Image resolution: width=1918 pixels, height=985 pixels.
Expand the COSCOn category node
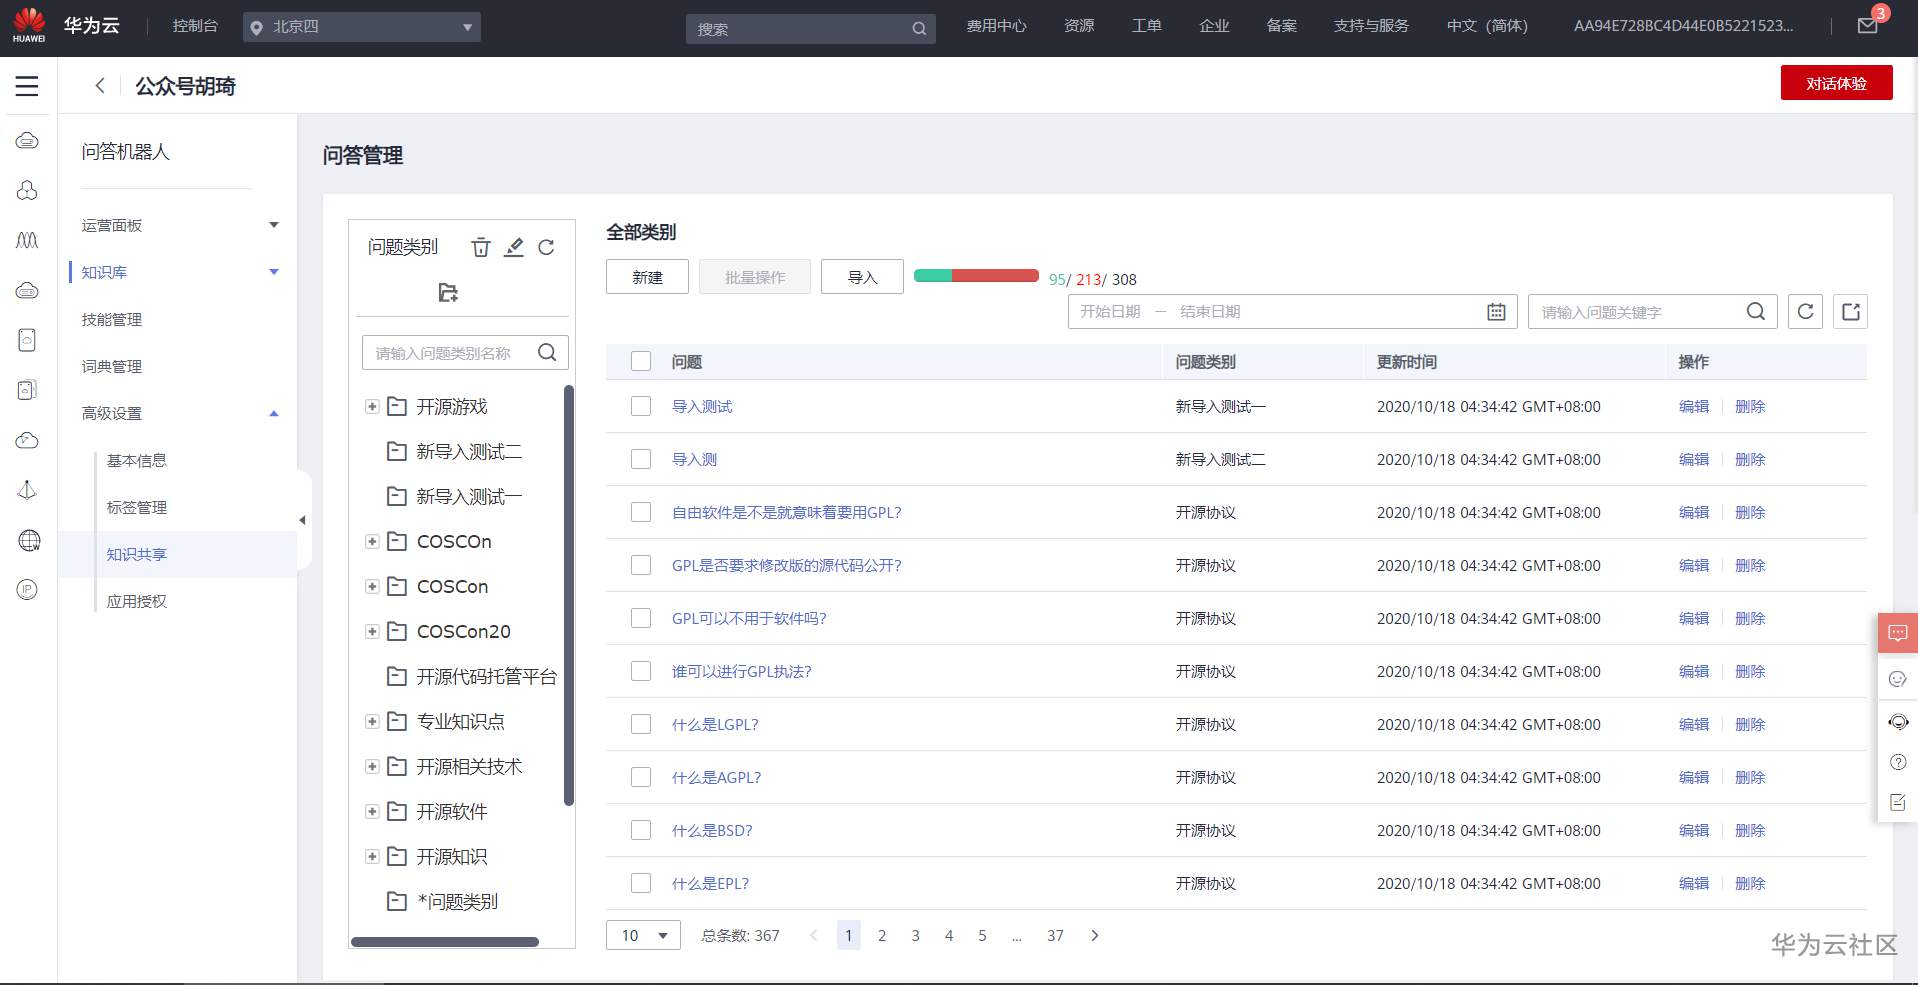pos(370,541)
